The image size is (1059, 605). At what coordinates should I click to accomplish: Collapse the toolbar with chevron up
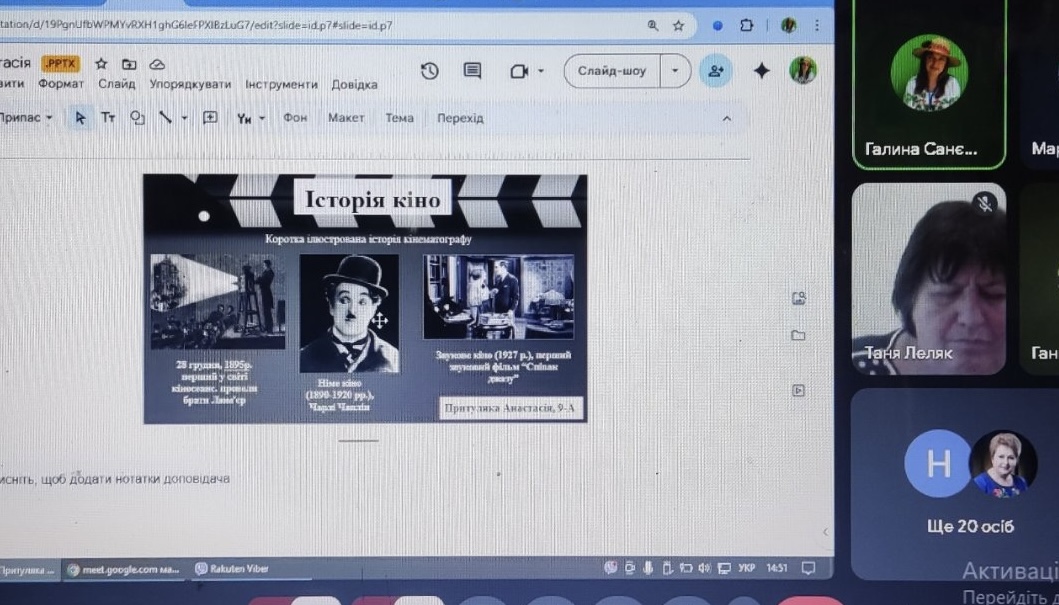(x=727, y=118)
